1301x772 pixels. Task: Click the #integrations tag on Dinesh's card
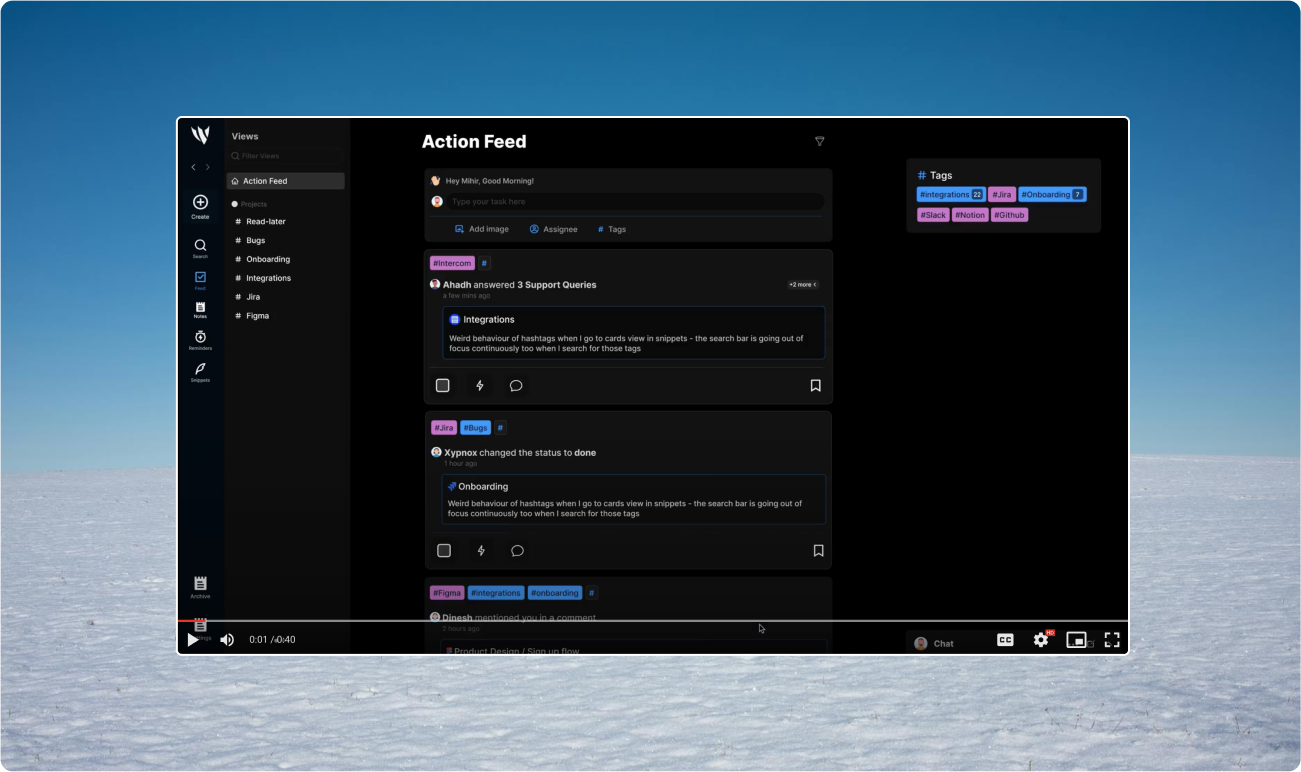click(496, 593)
